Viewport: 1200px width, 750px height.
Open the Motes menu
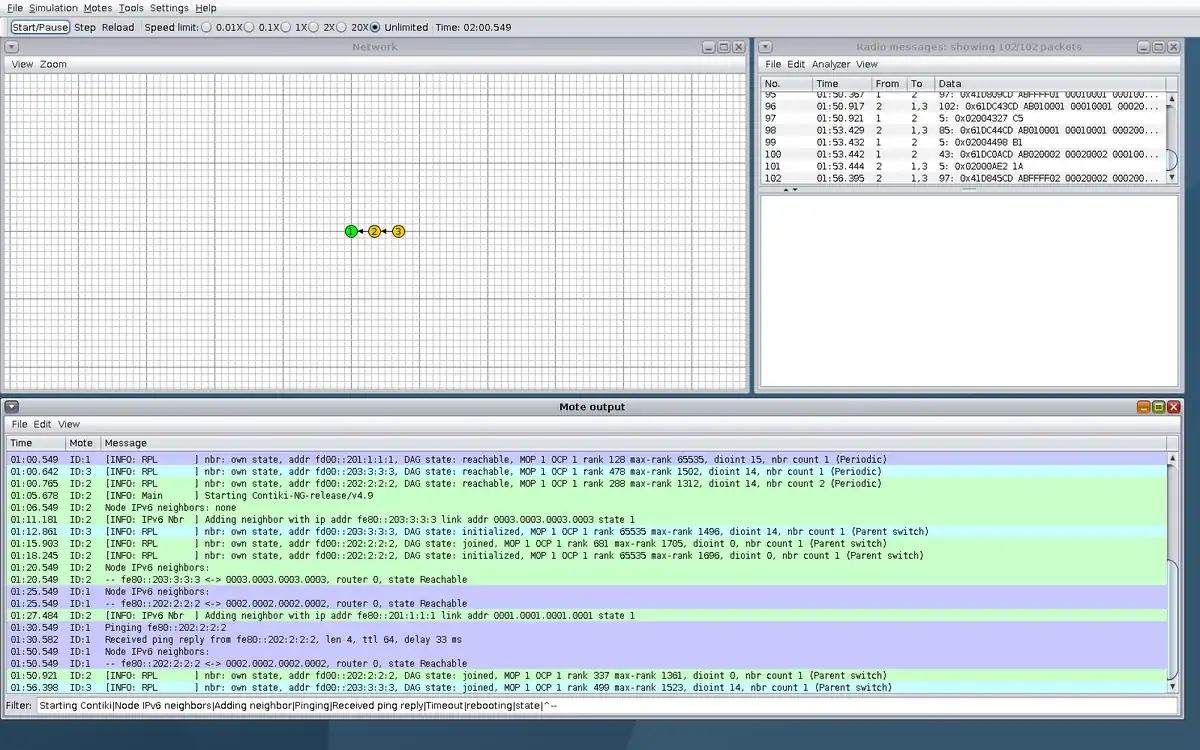click(98, 7)
